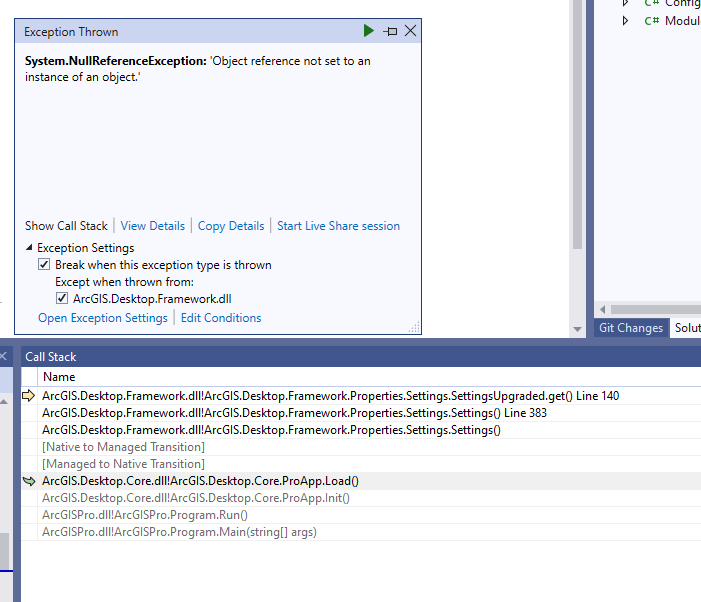Click green active-frame arrow beside ProApp.Load()

point(29,481)
